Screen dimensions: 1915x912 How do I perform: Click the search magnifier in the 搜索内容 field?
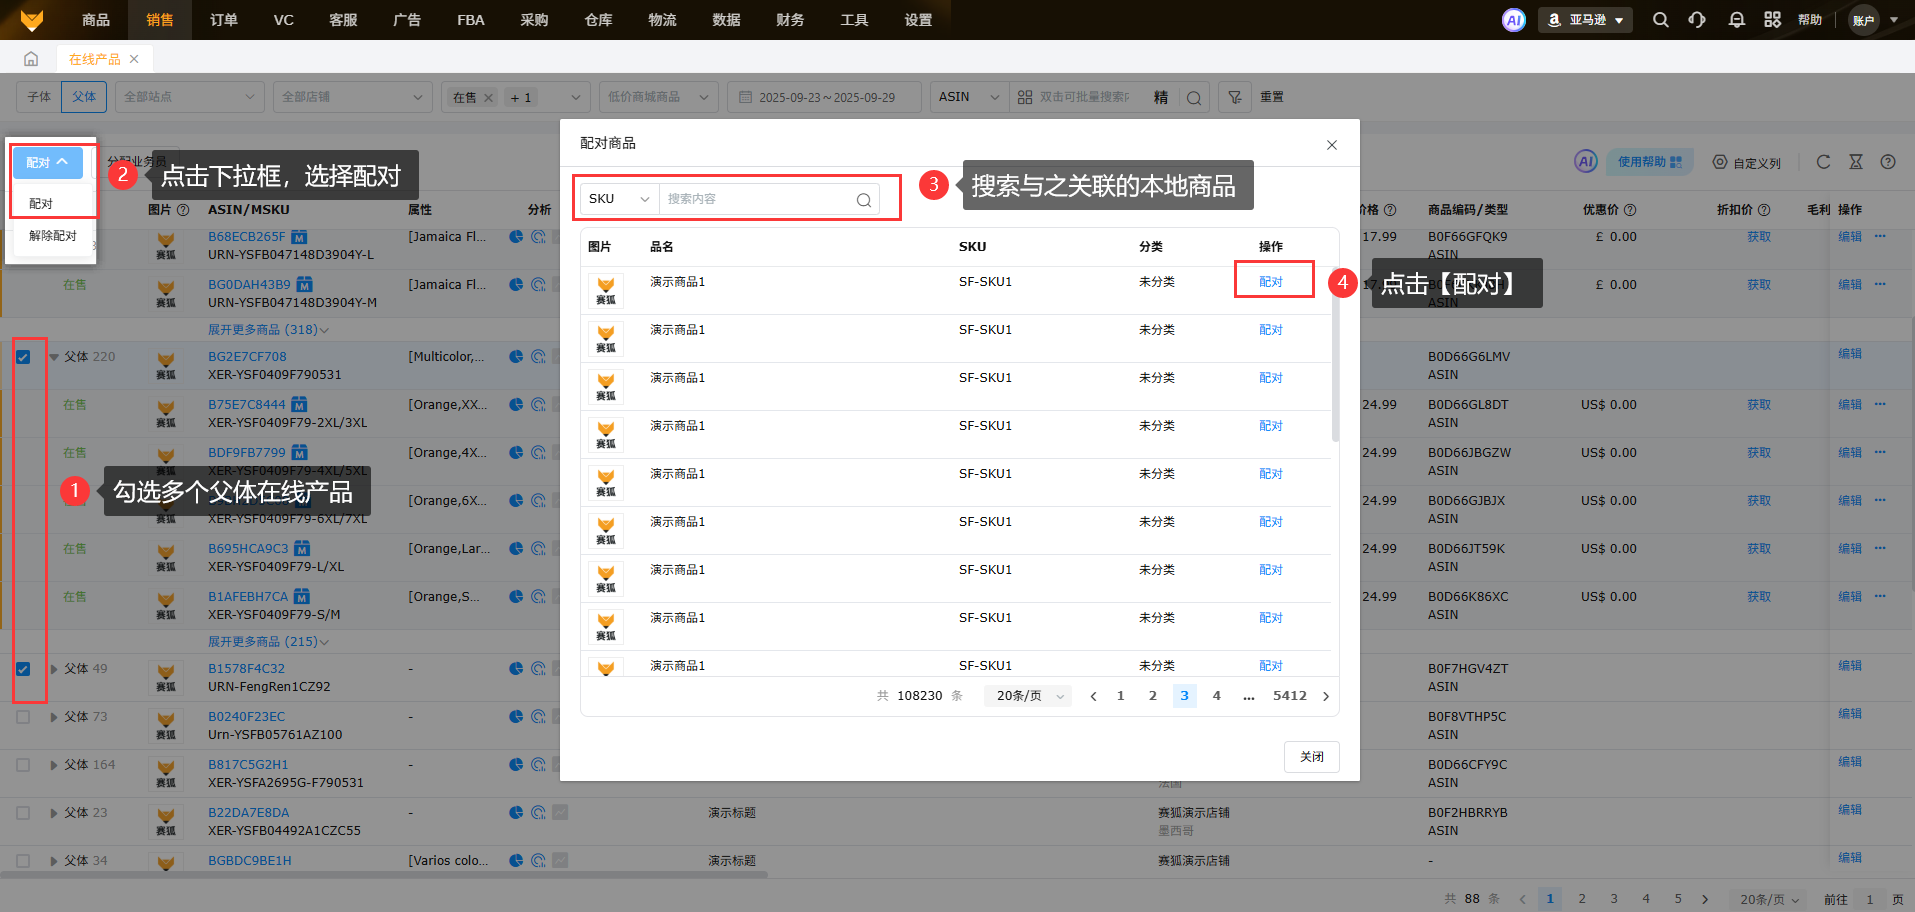pyautogui.click(x=864, y=200)
